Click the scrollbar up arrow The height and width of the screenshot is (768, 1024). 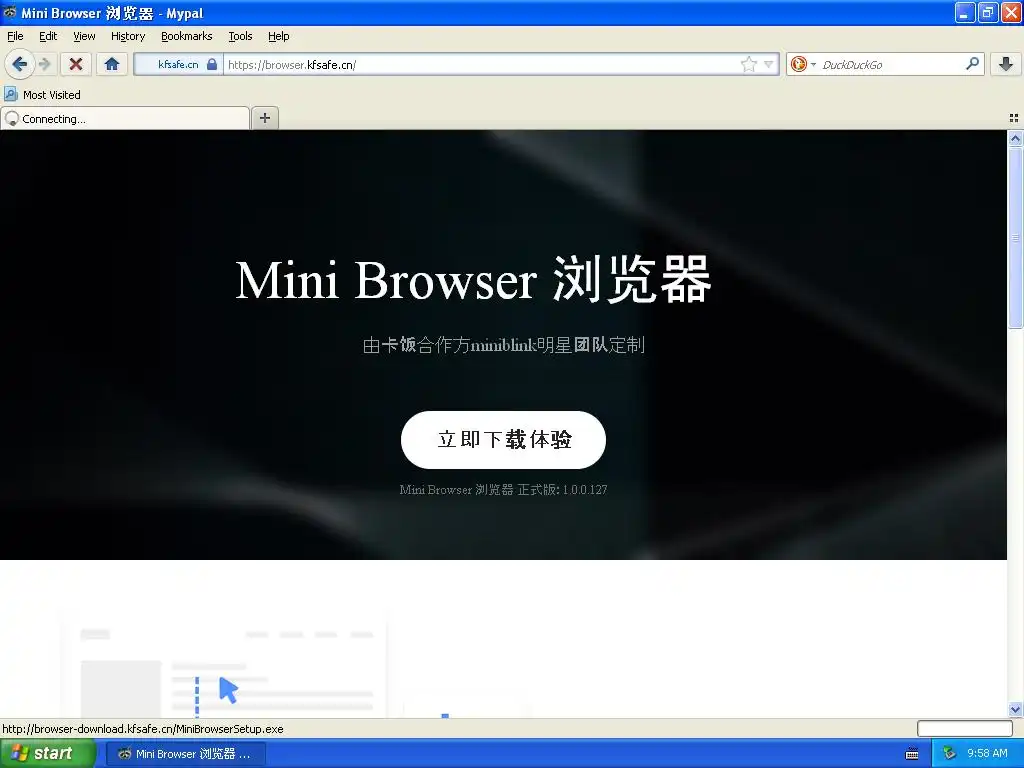click(x=1015, y=138)
